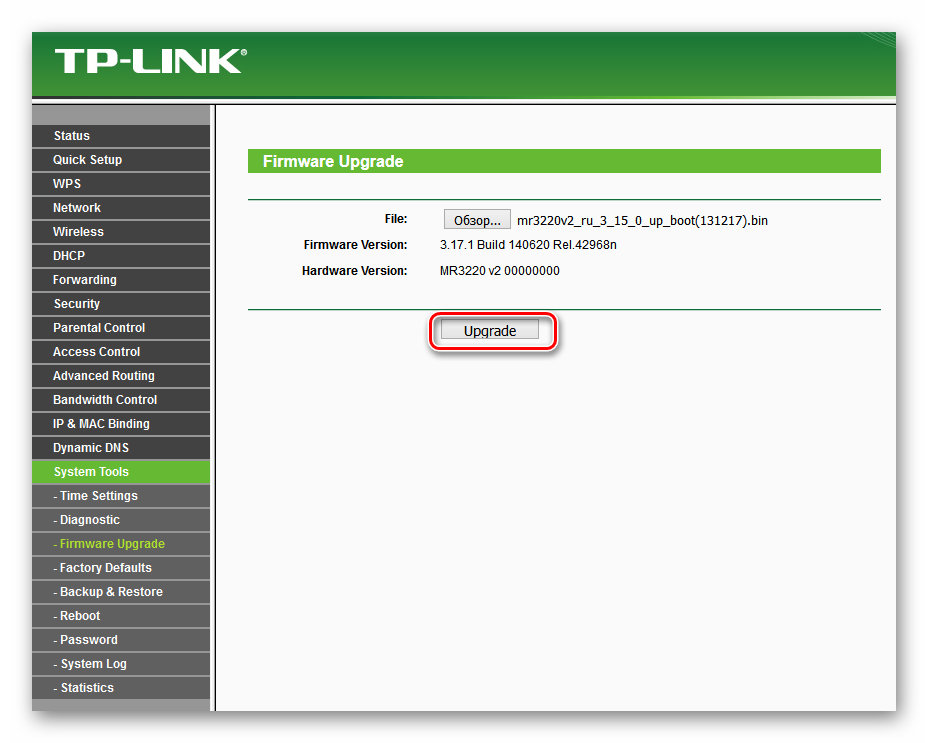Click the Обзор... file browse button
The image size is (928, 743).
click(x=476, y=220)
